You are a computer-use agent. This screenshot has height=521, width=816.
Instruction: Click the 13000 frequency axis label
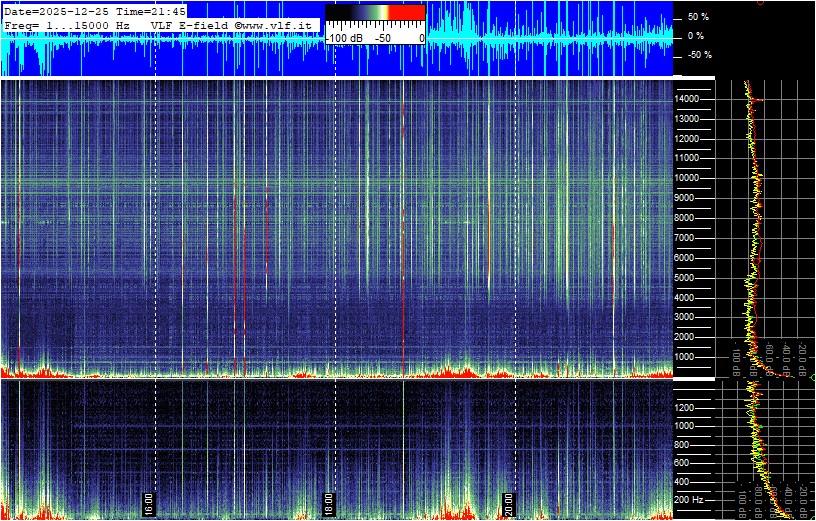tap(687, 119)
